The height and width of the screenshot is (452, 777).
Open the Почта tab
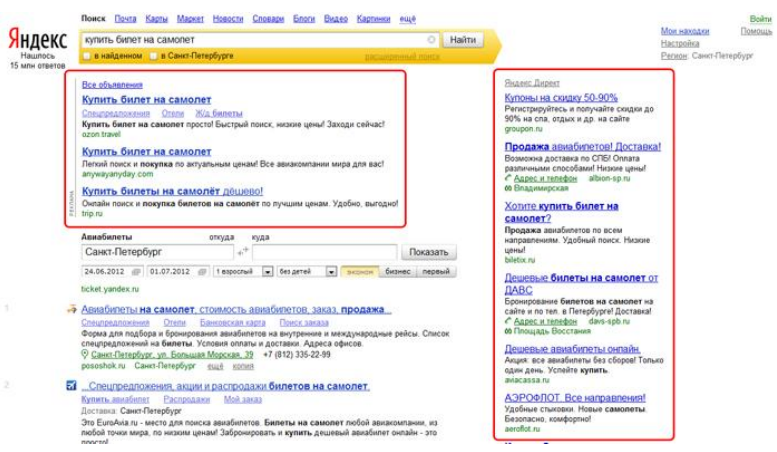point(125,19)
